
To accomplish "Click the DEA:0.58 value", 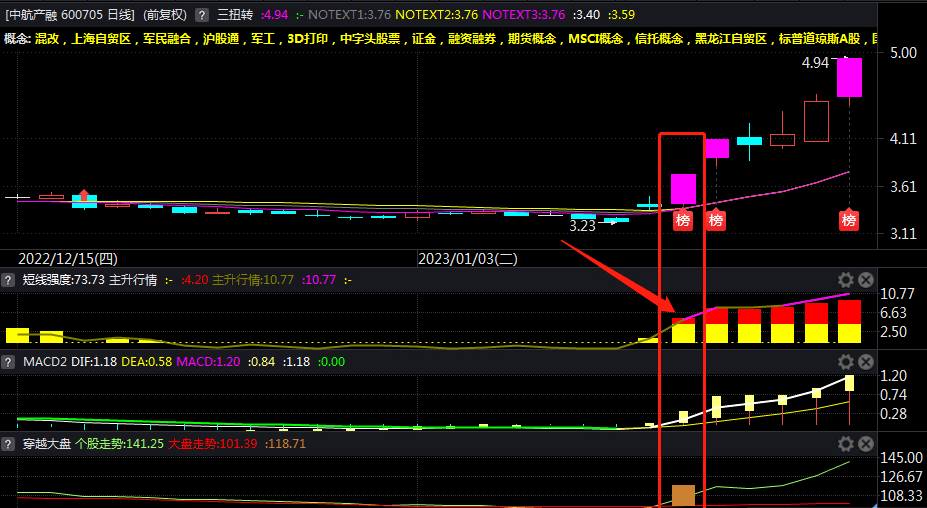I will point(146,361).
